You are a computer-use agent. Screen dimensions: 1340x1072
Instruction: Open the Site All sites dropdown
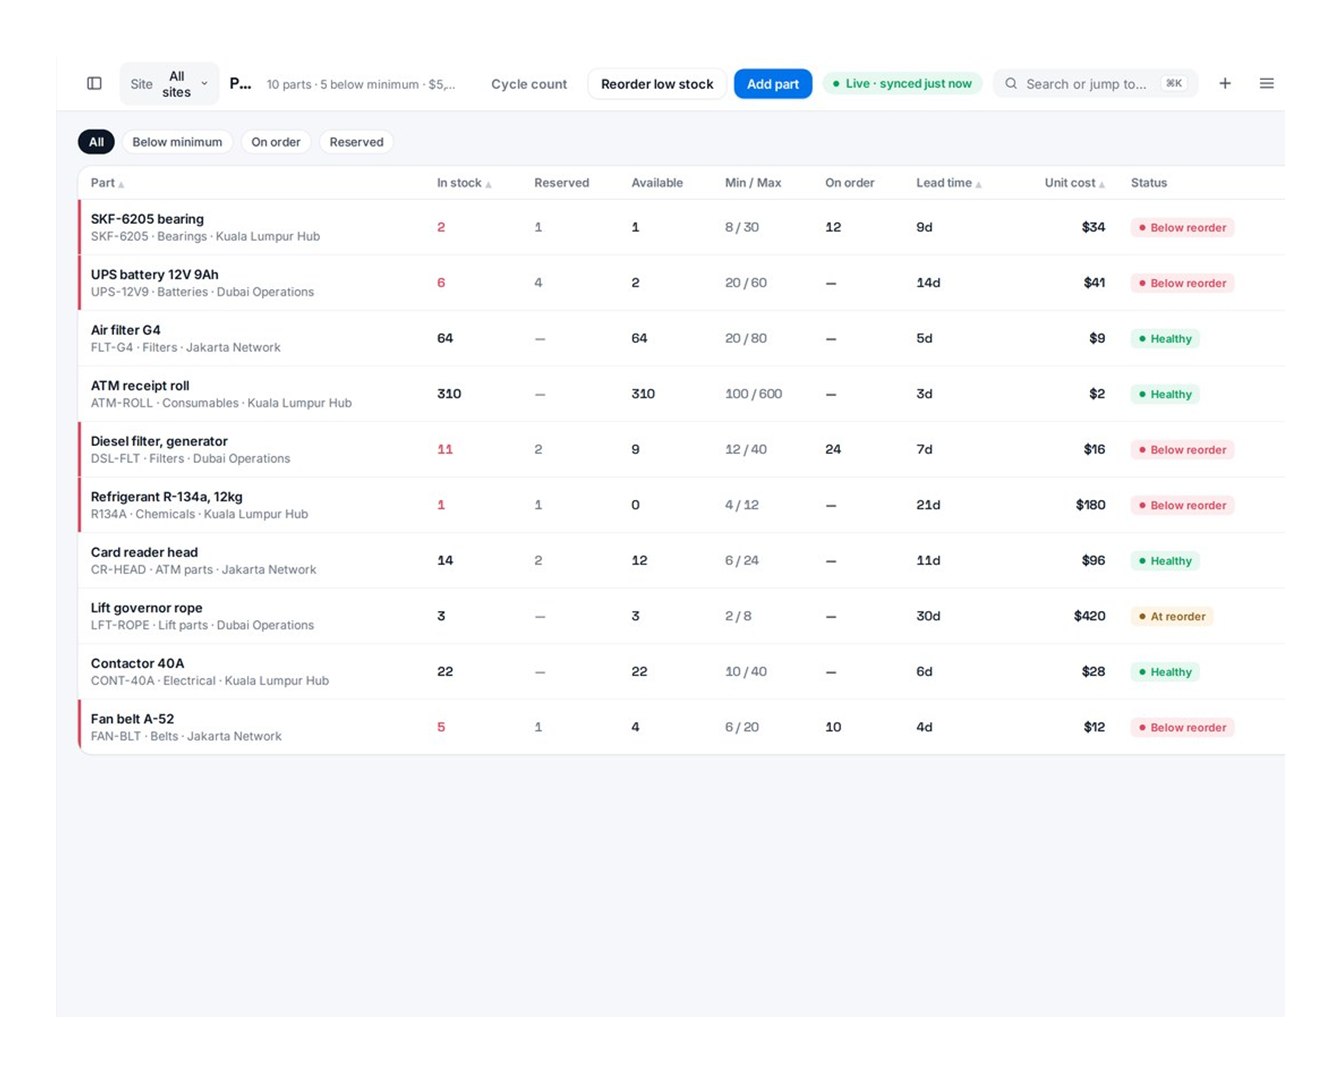169,84
